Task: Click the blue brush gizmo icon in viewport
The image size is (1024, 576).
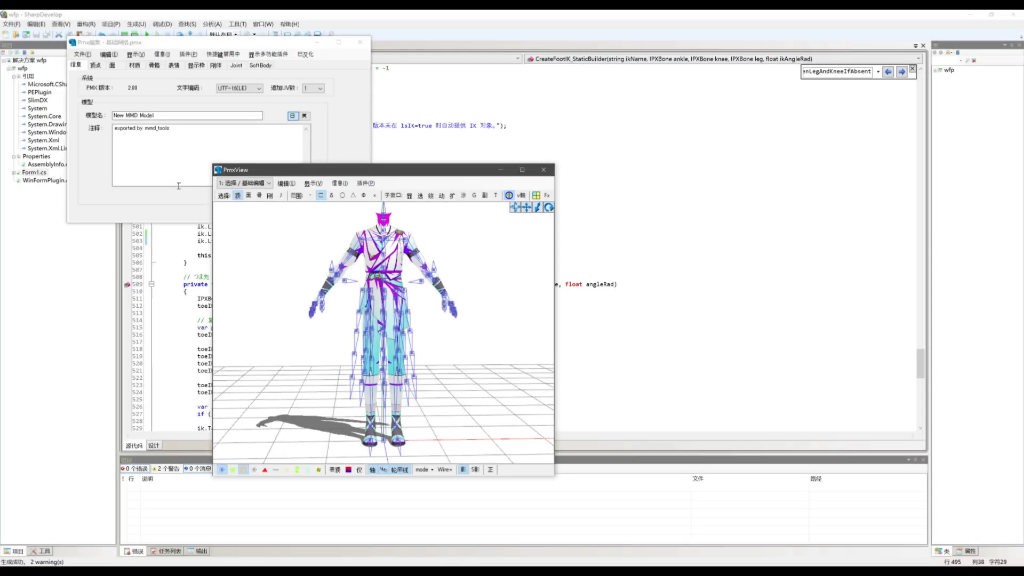Action: 537,208
